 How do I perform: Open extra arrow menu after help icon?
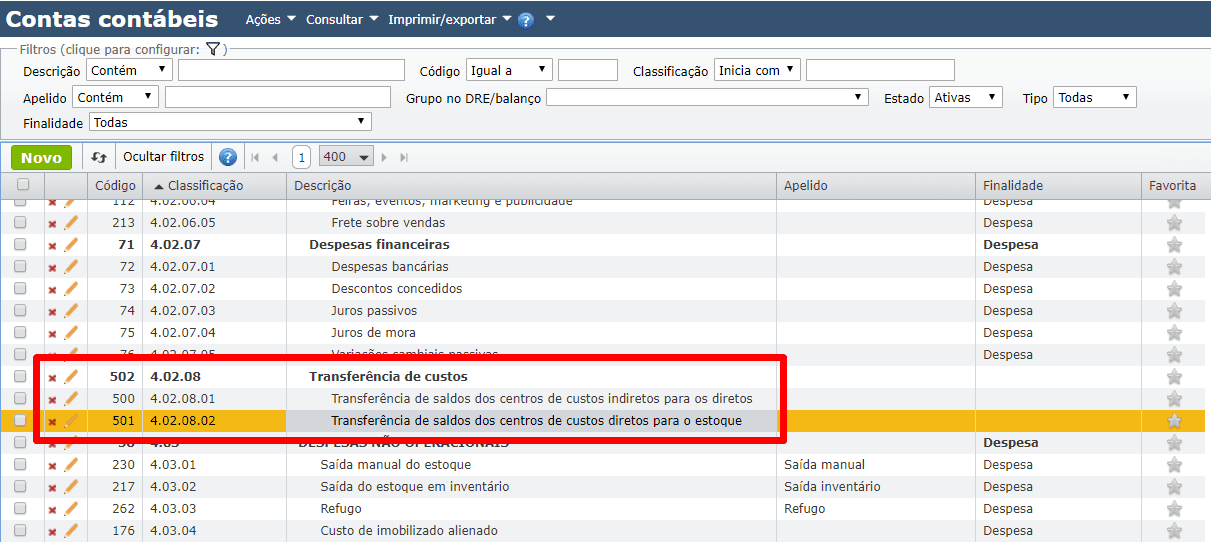click(x=550, y=19)
